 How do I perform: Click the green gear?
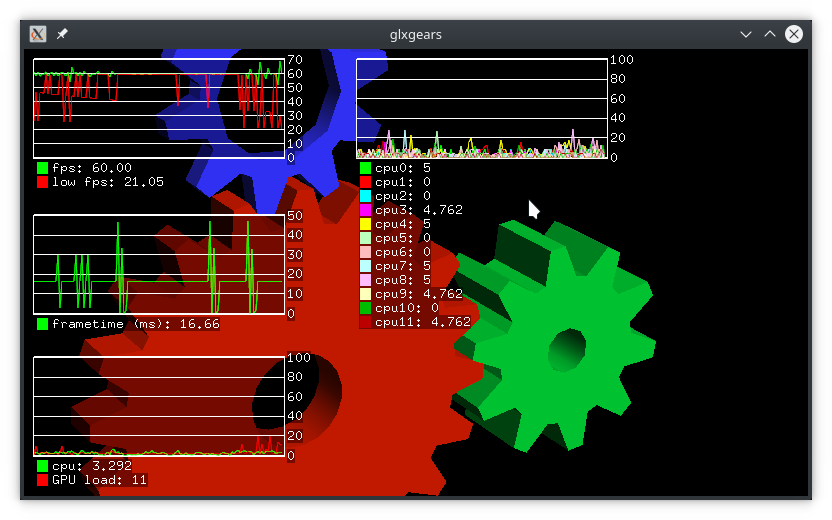pos(557,335)
